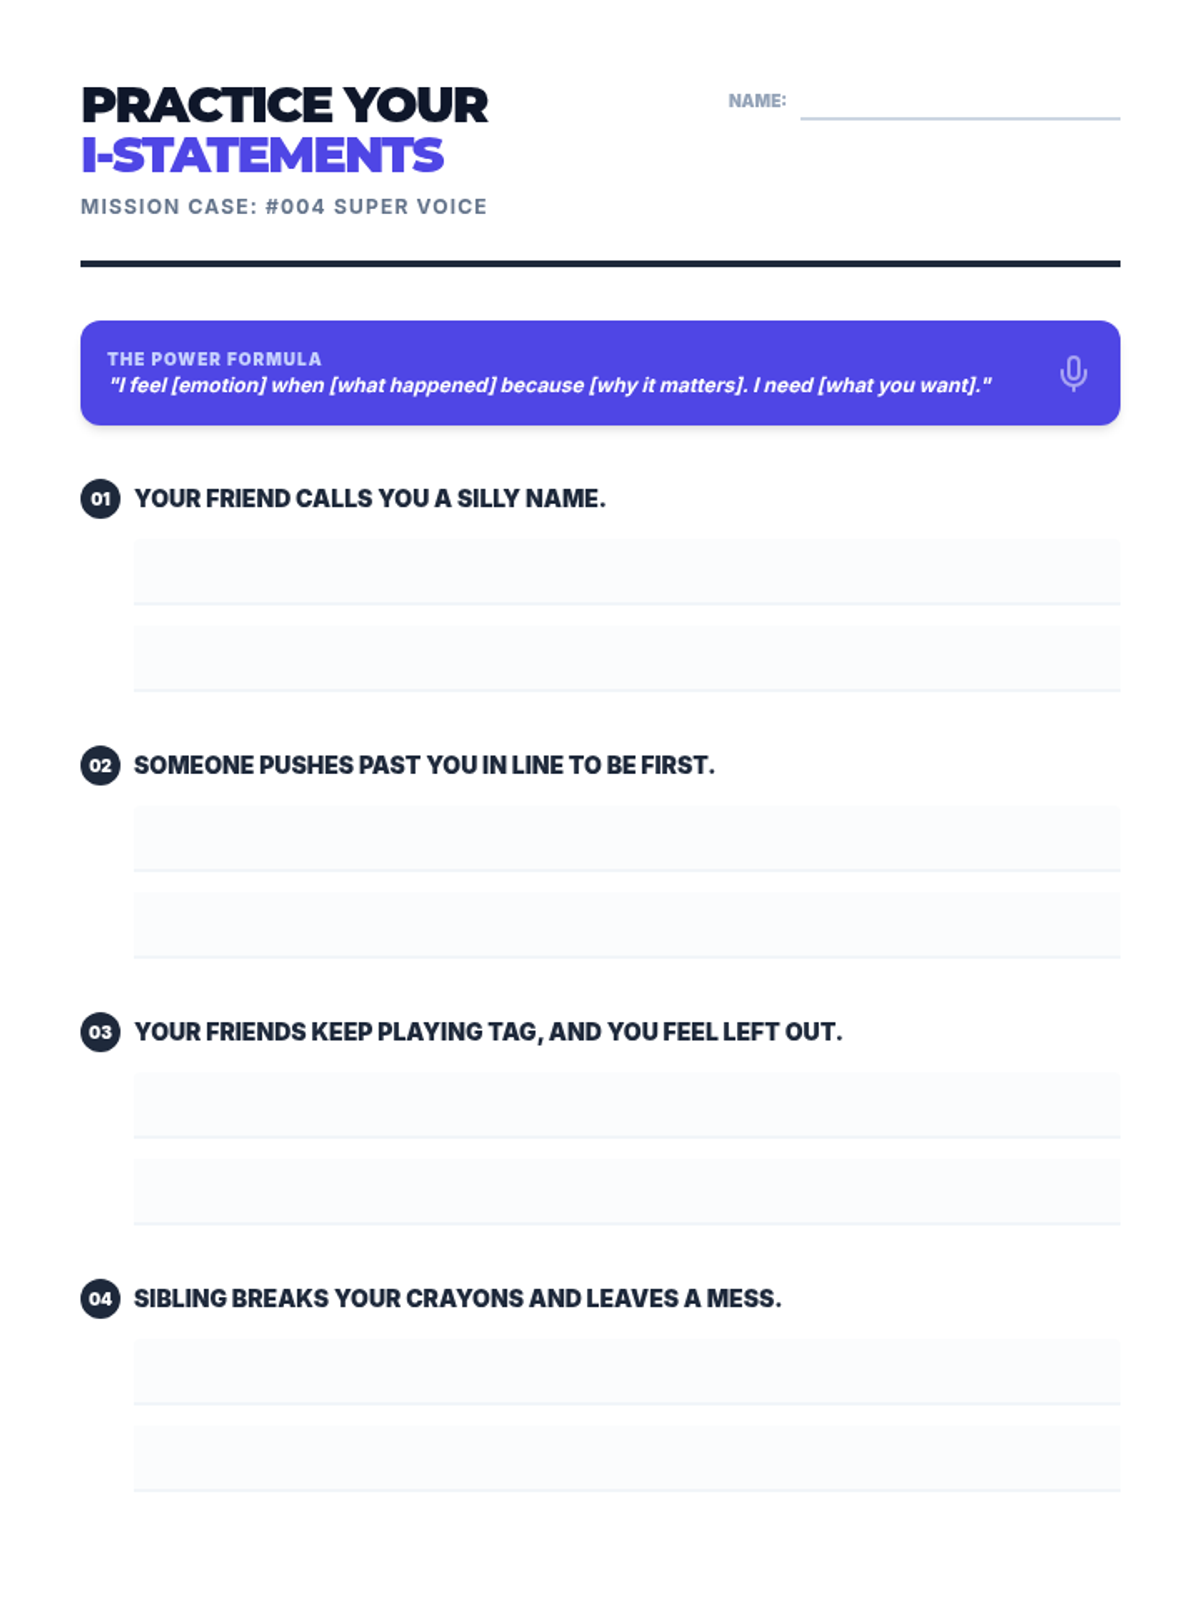The width and height of the screenshot is (1200, 1600).
Task: Select second answer line under silly name prompt
Action: 627,659
